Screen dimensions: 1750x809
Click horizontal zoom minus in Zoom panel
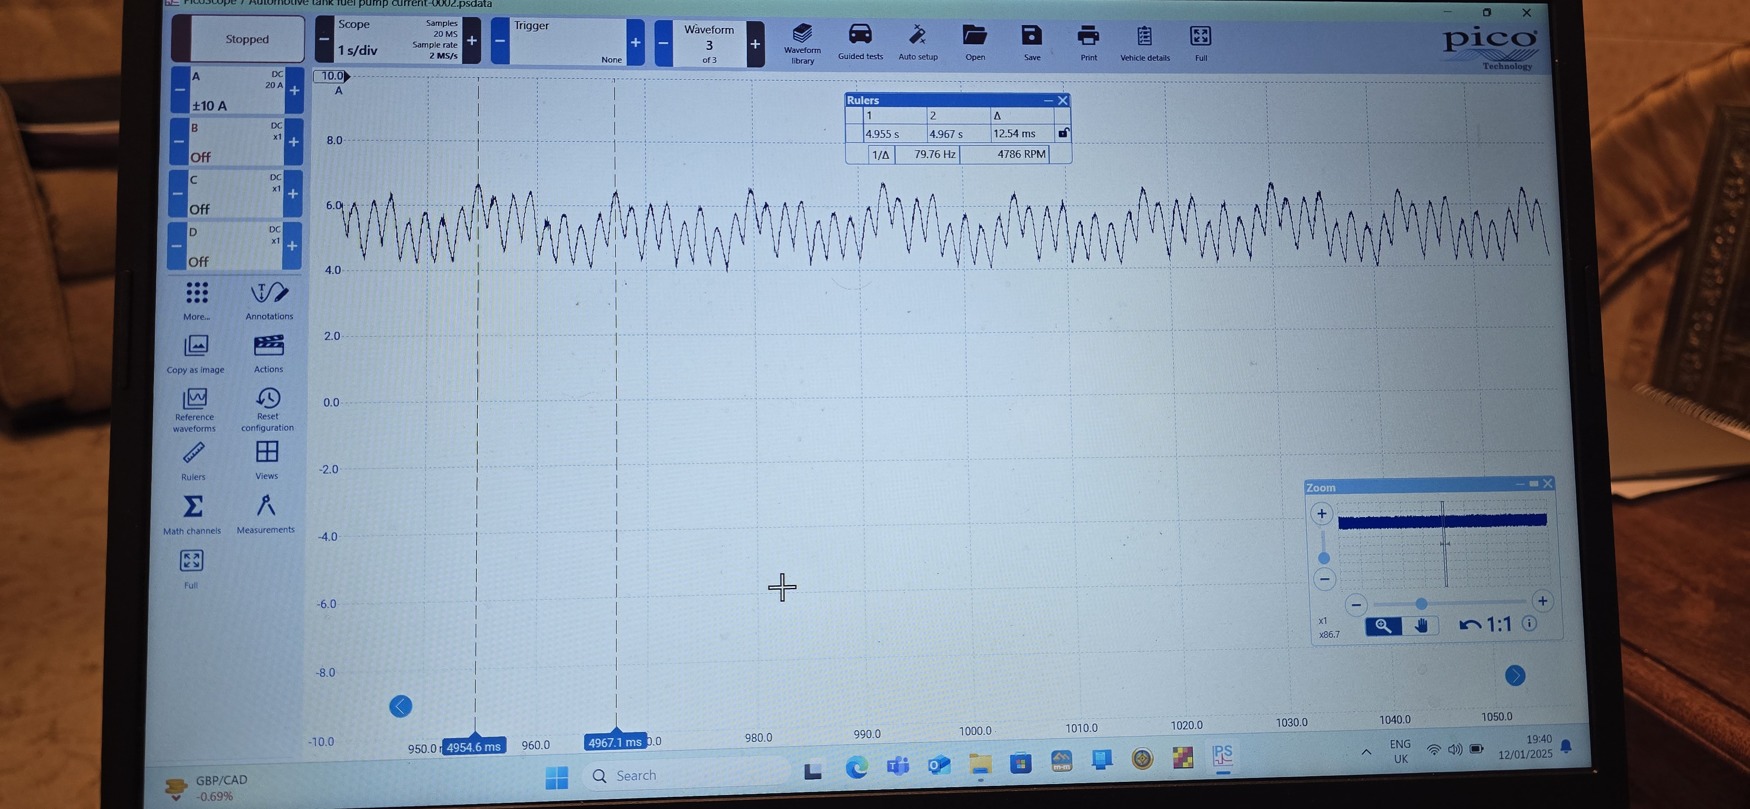click(1356, 604)
